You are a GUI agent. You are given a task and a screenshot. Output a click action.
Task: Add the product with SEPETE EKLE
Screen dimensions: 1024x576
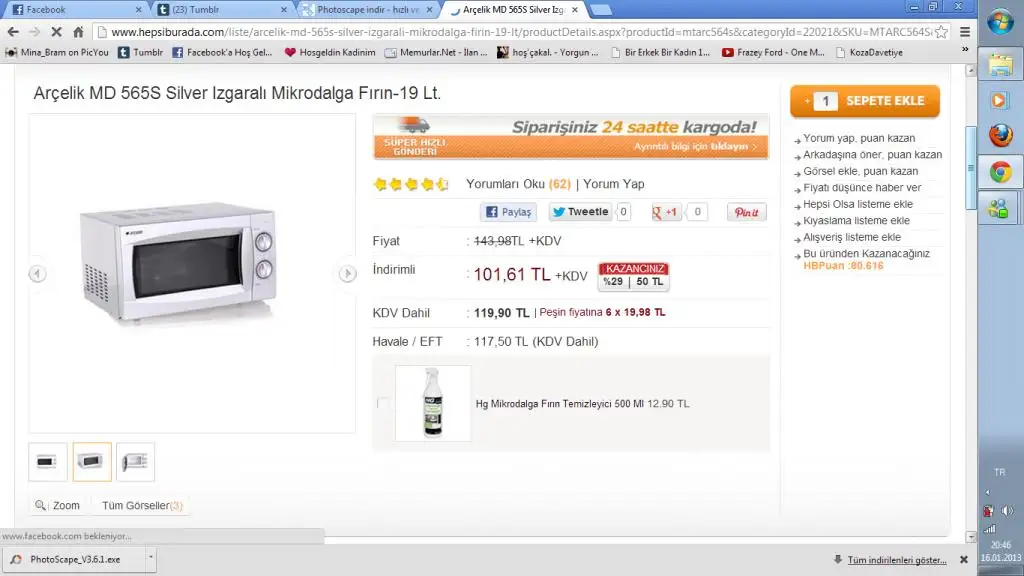tap(865, 101)
